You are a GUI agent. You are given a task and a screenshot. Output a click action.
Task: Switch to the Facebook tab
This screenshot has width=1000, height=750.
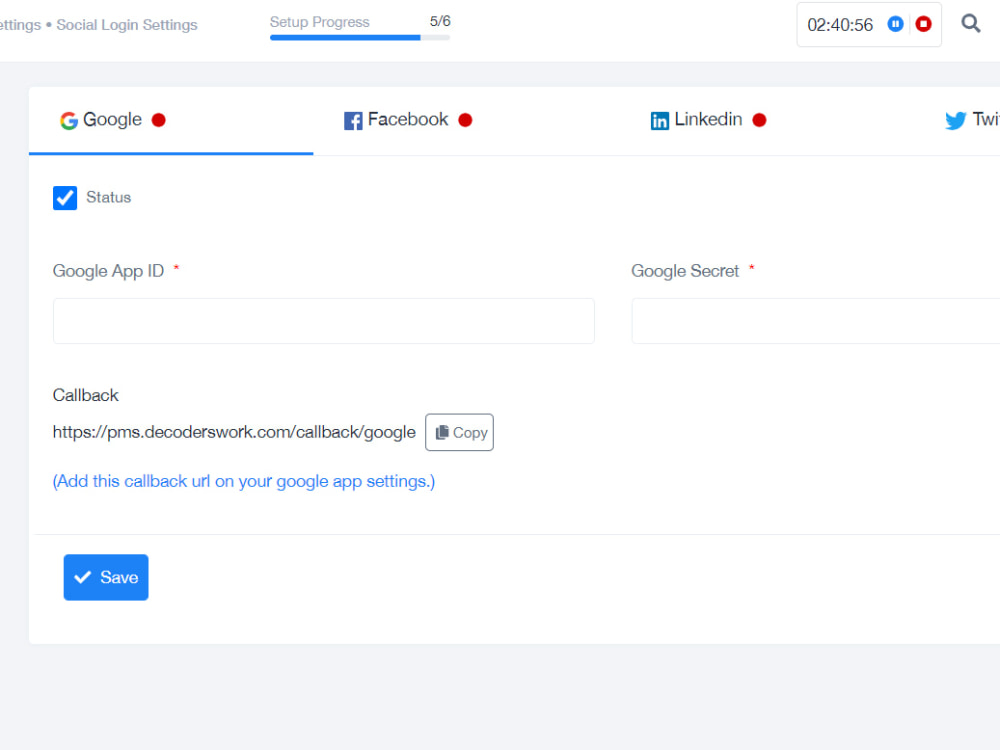(408, 120)
